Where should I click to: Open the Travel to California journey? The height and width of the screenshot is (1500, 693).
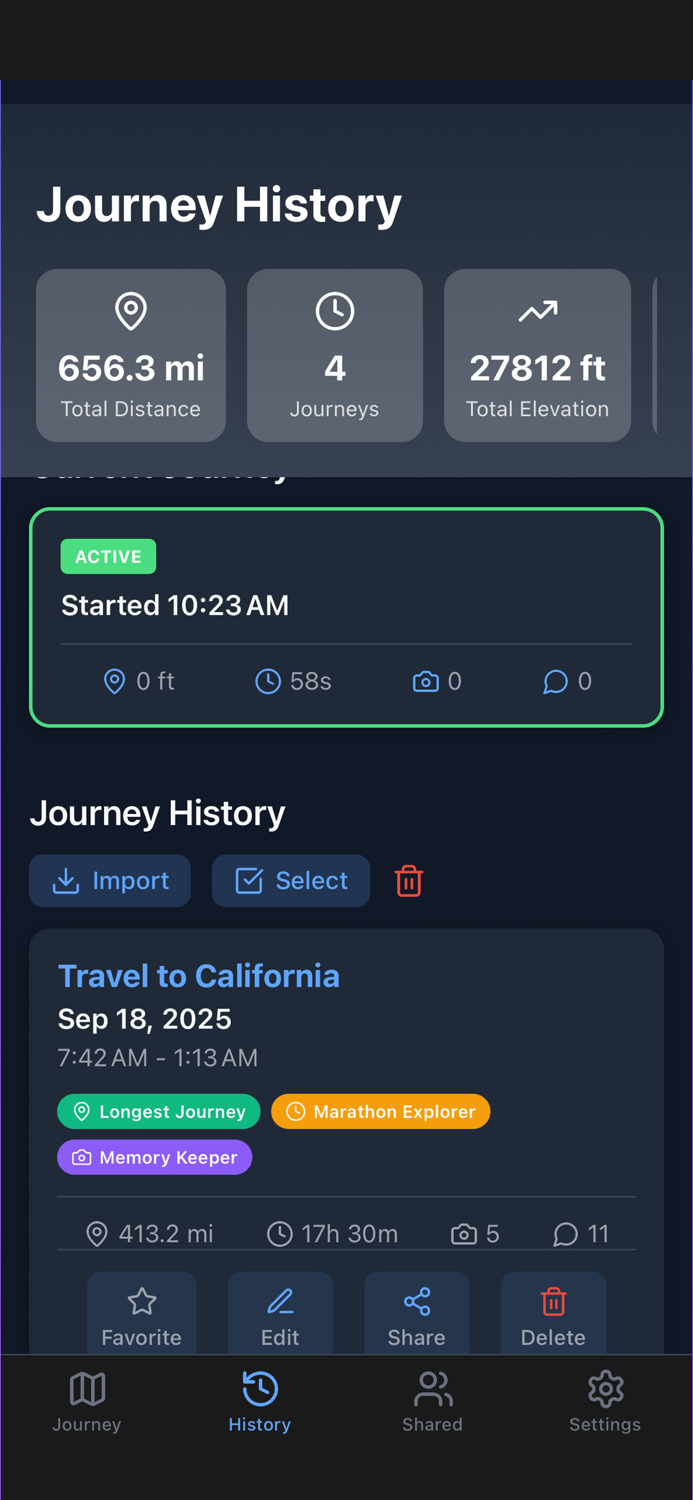coord(198,976)
